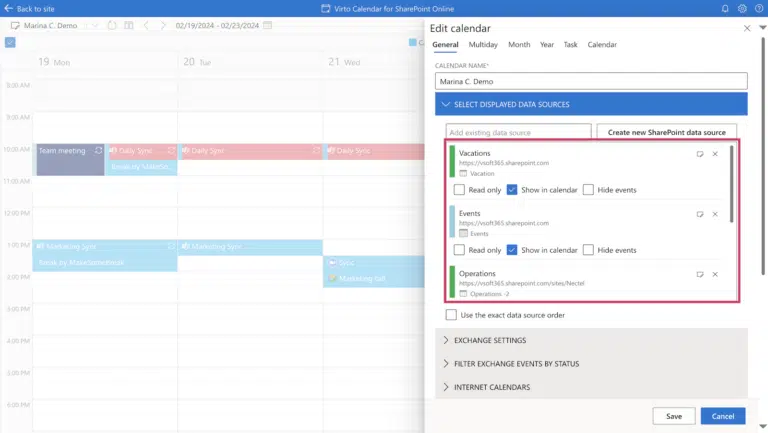Click the Edit panel scroll down arrow
The image size is (768, 433).
pos(763,426)
